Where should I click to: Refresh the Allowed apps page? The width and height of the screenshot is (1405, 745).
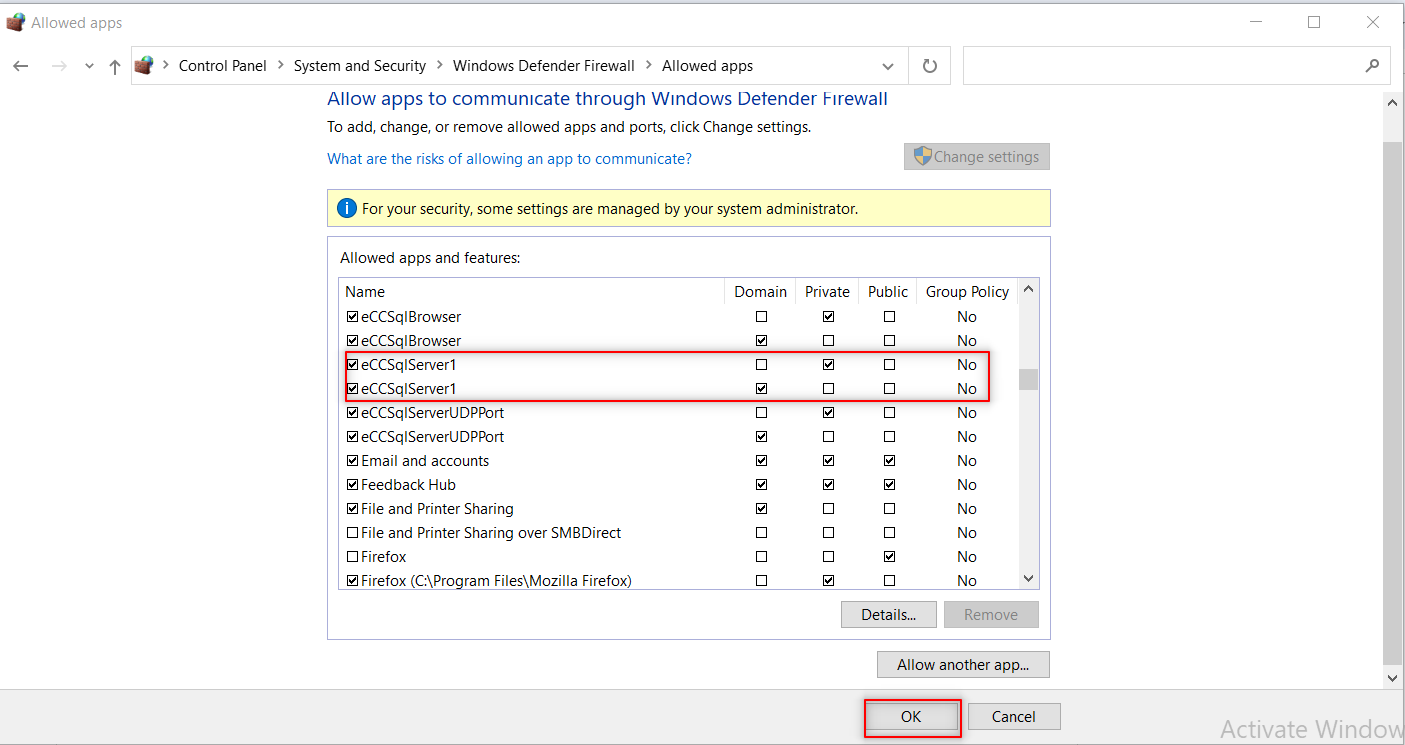(930, 66)
